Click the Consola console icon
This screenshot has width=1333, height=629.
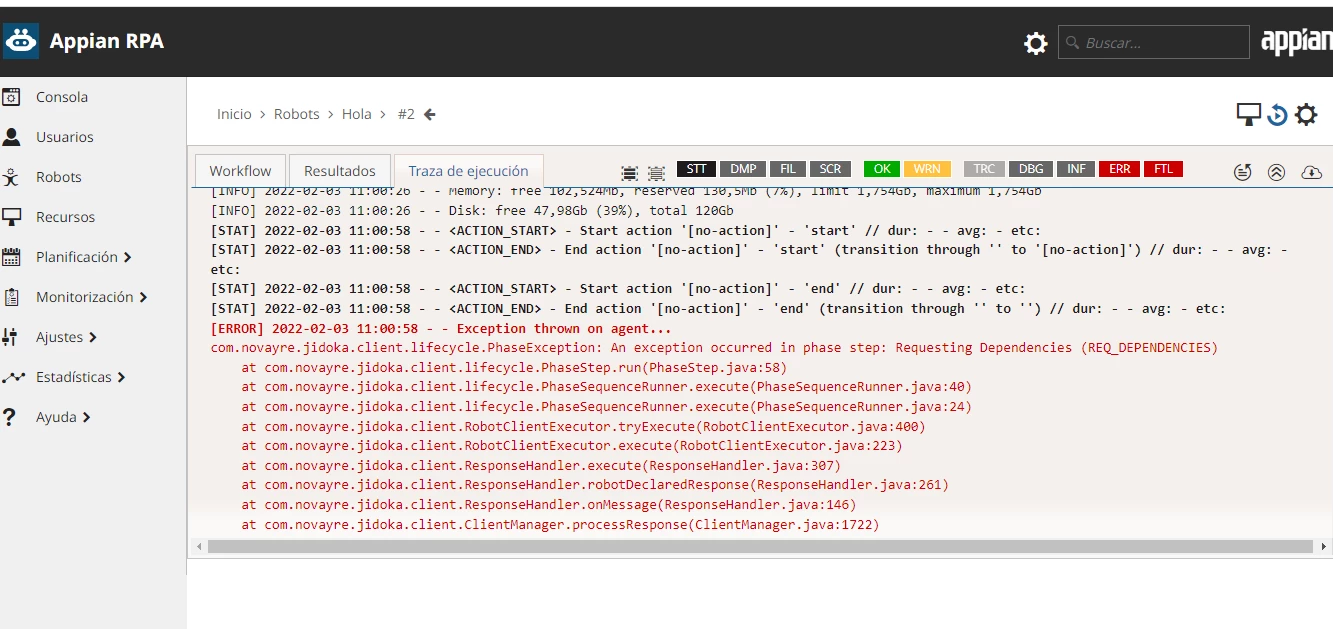tap(11, 97)
